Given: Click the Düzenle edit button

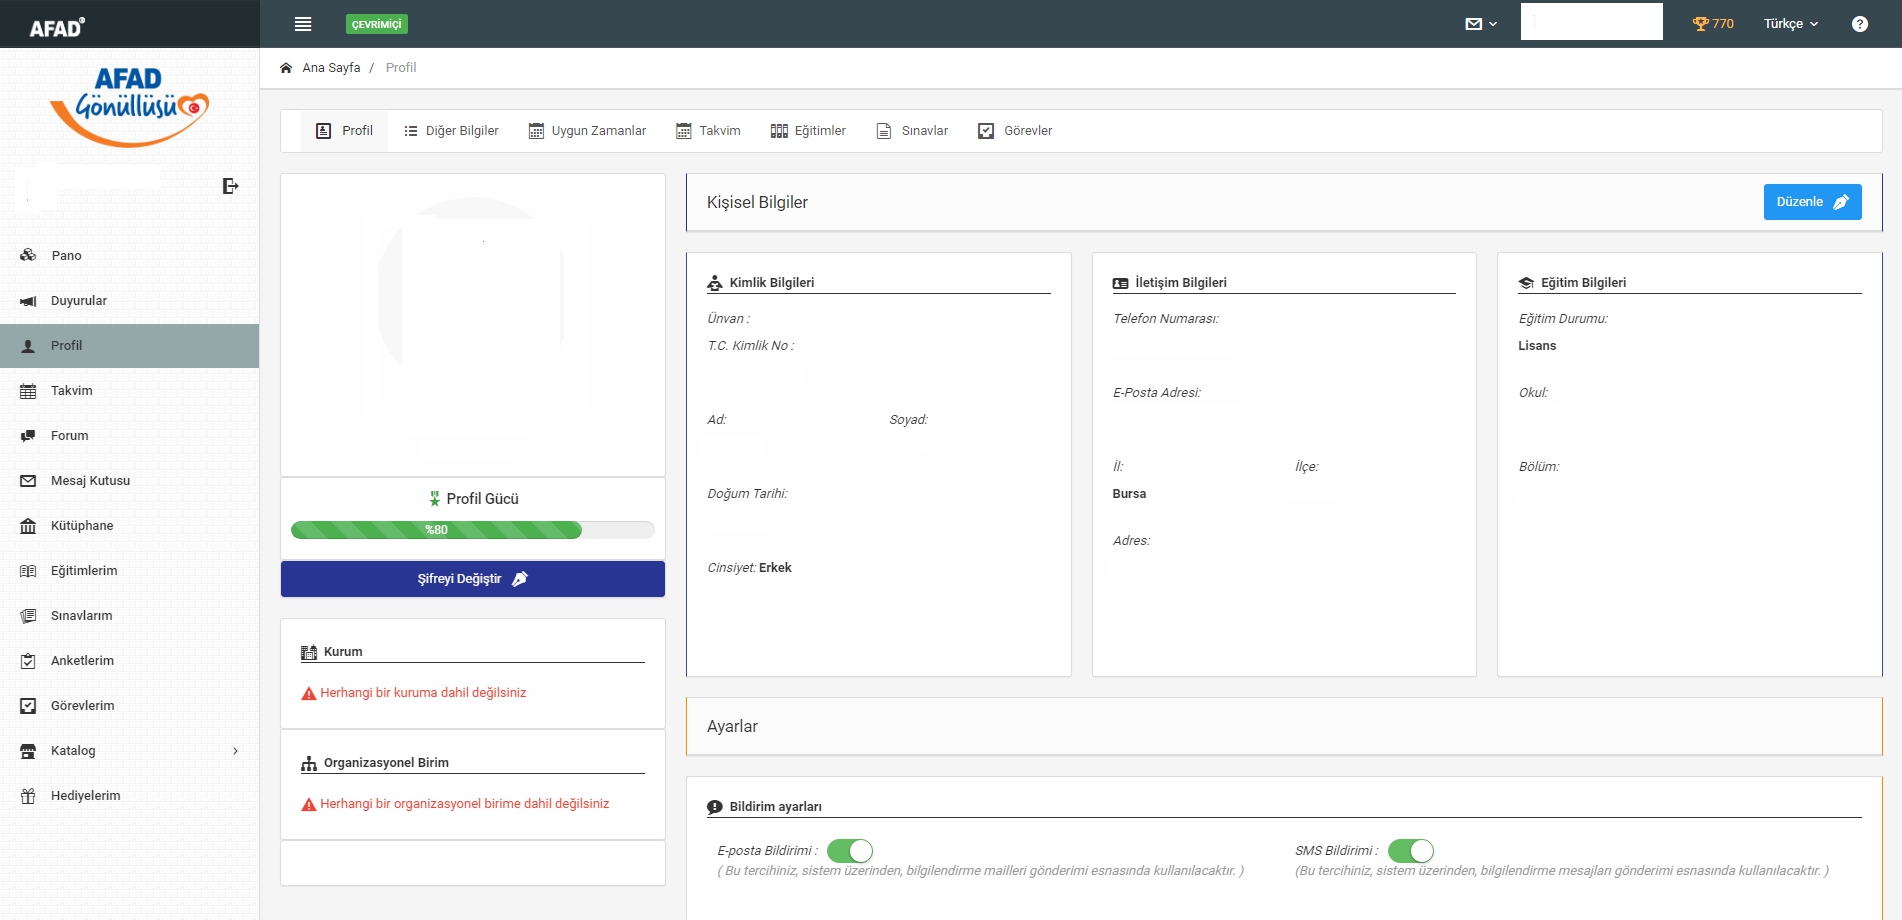Looking at the screenshot, I should pyautogui.click(x=1812, y=202).
